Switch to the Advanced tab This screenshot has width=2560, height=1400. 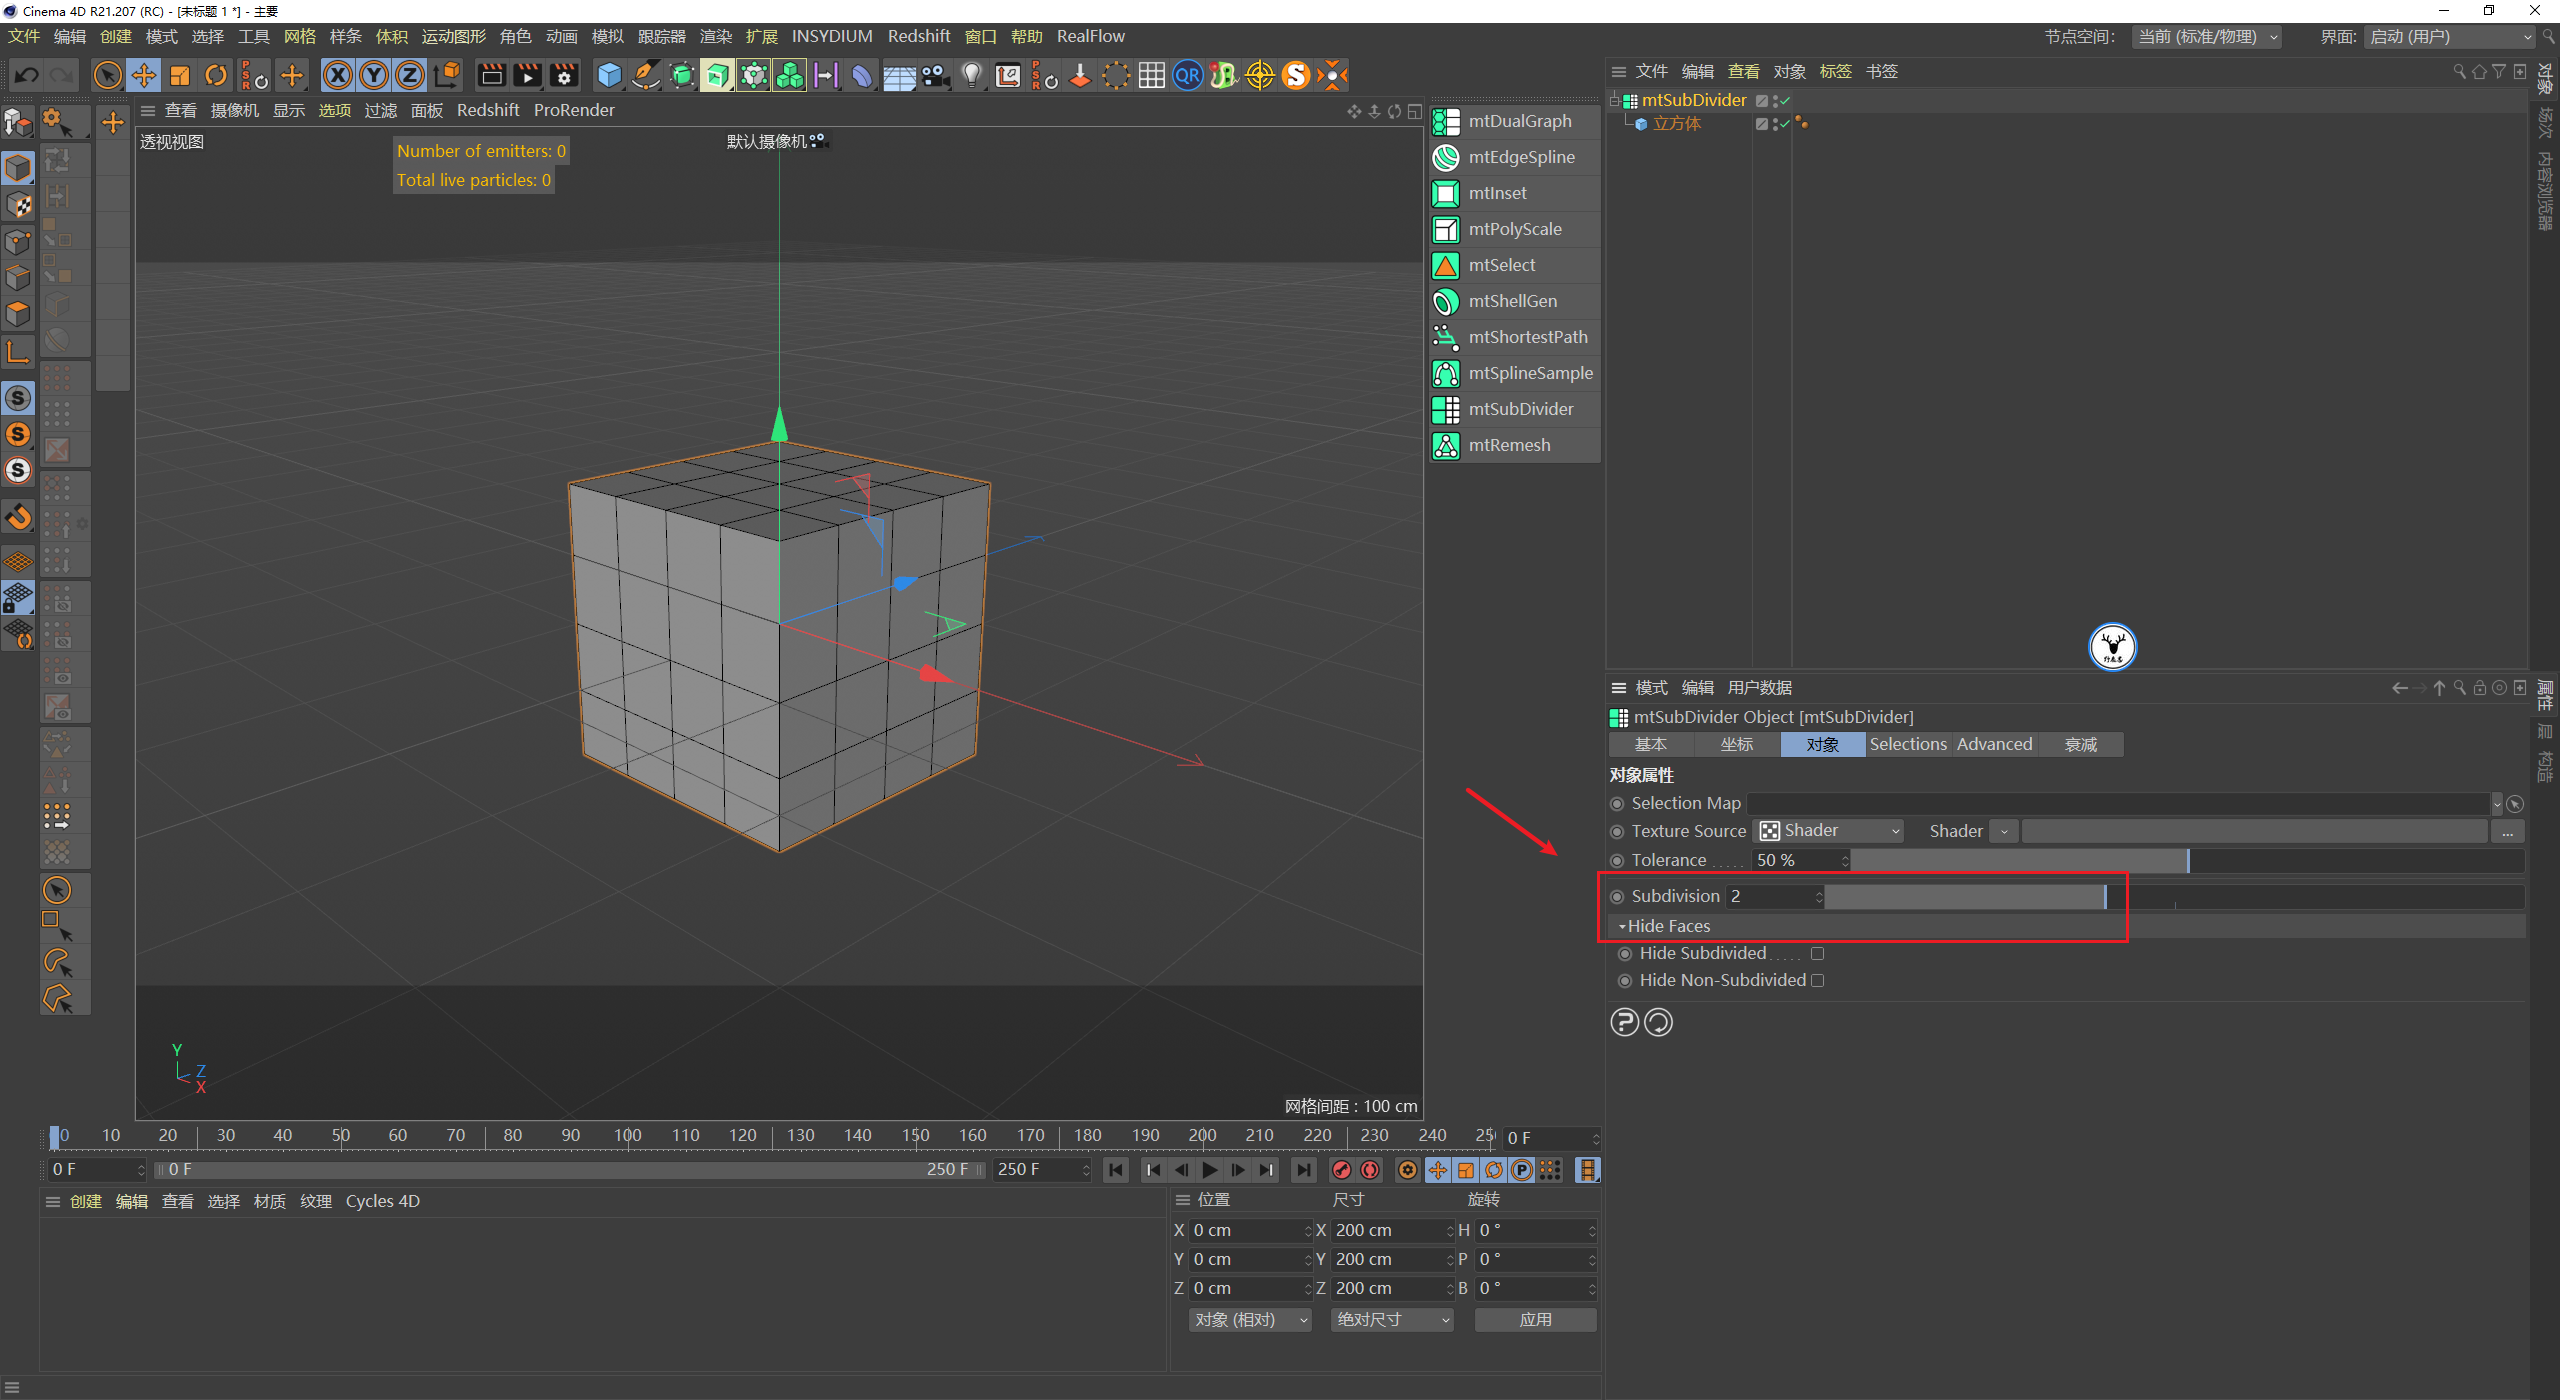pyautogui.click(x=1994, y=745)
